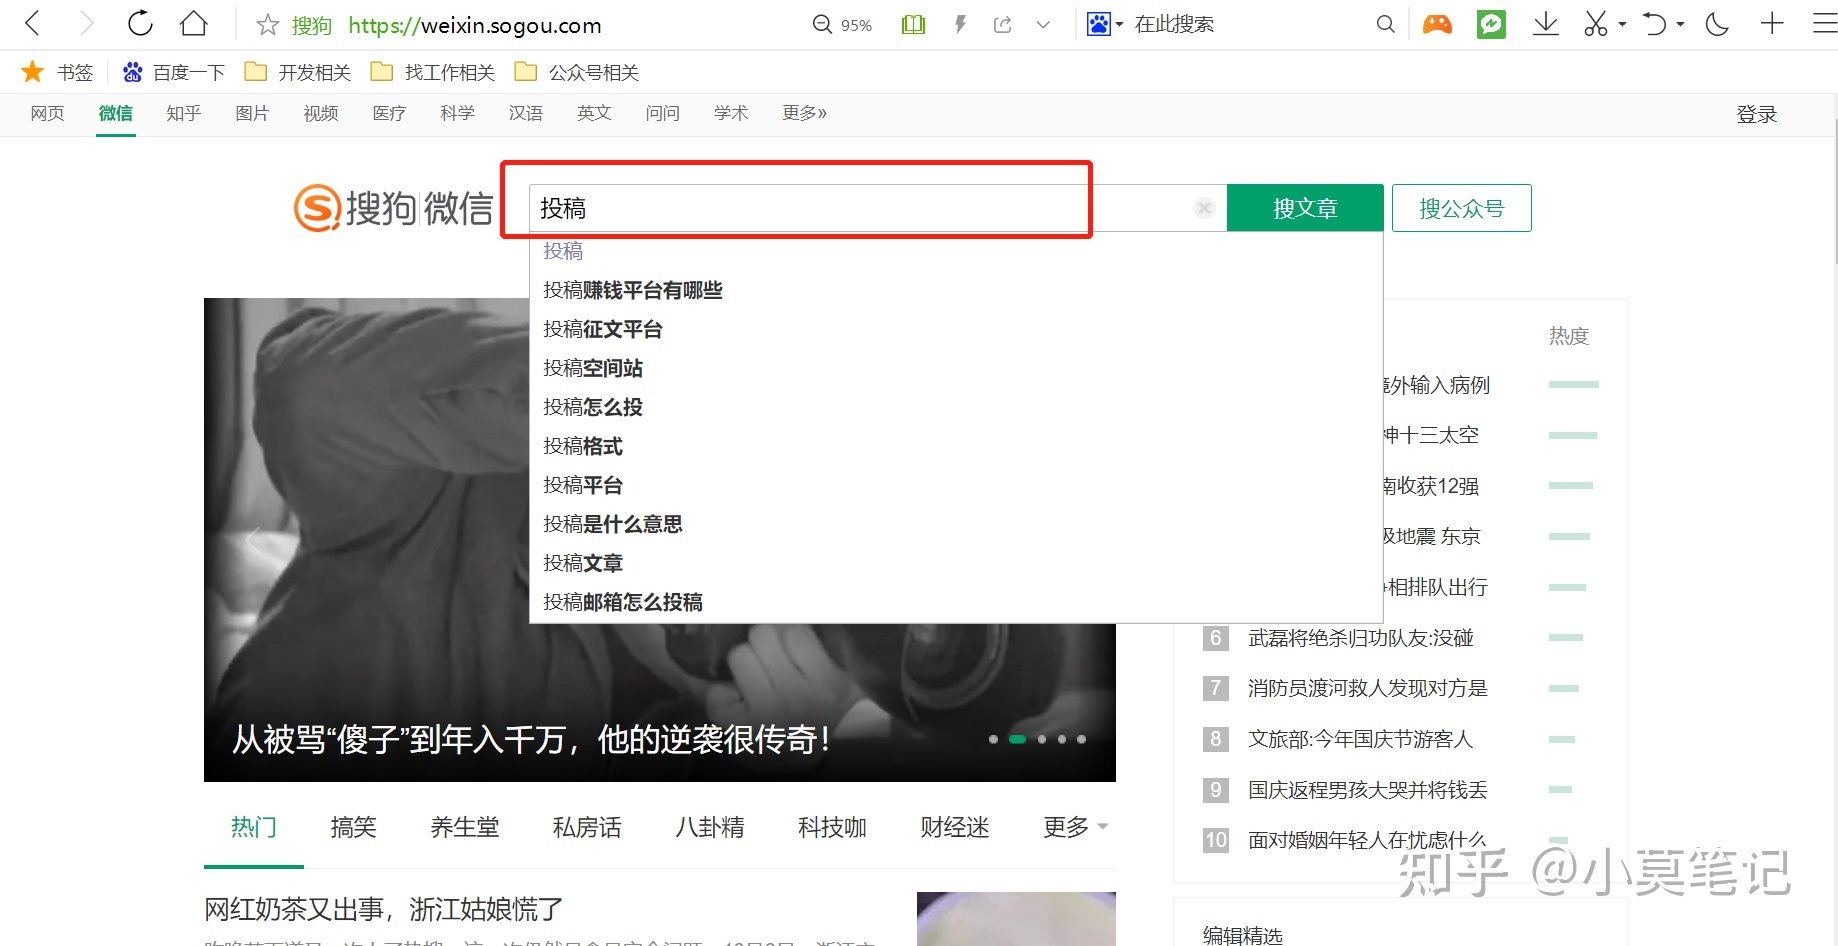Go back with the browser back arrow

coord(32,24)
